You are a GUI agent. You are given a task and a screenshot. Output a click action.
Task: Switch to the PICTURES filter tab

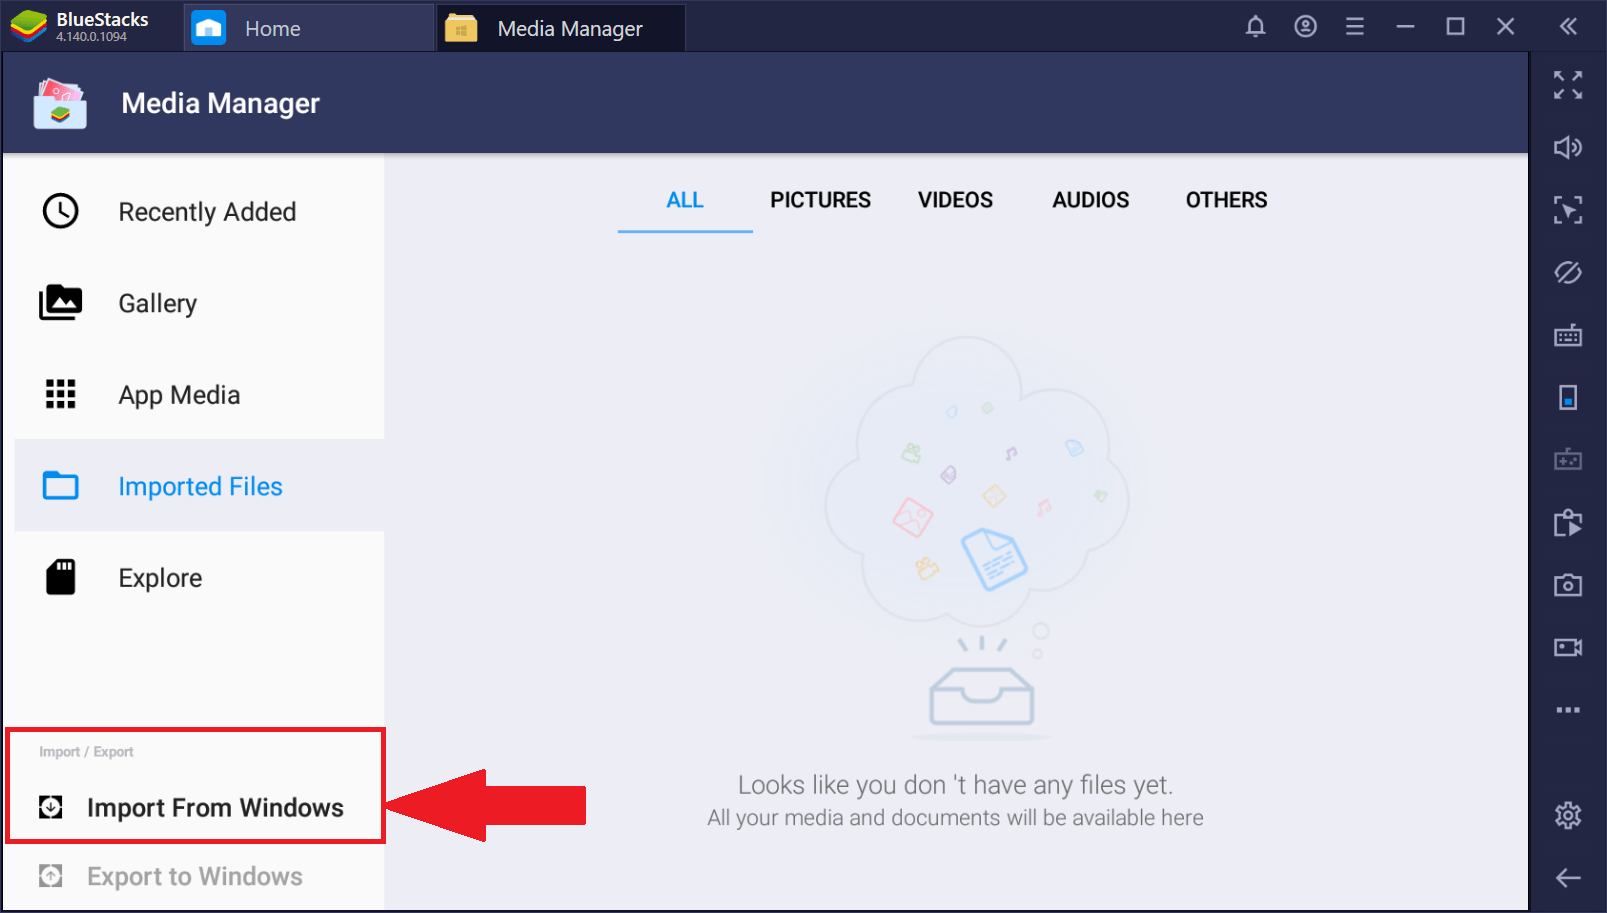coord(820,201)
